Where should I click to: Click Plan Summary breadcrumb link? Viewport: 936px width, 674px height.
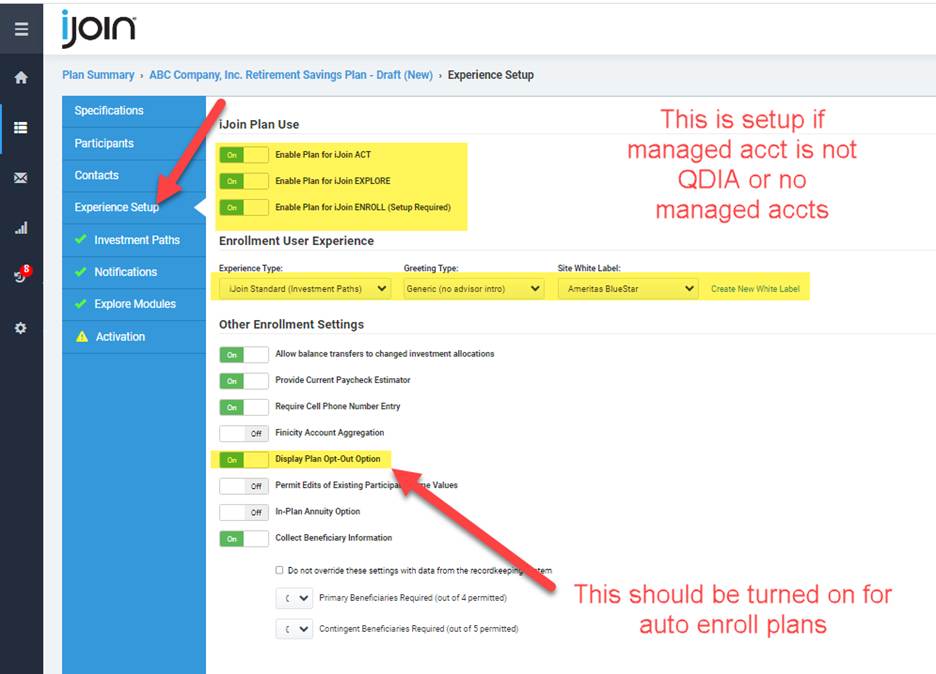click(x=98, y=75)
